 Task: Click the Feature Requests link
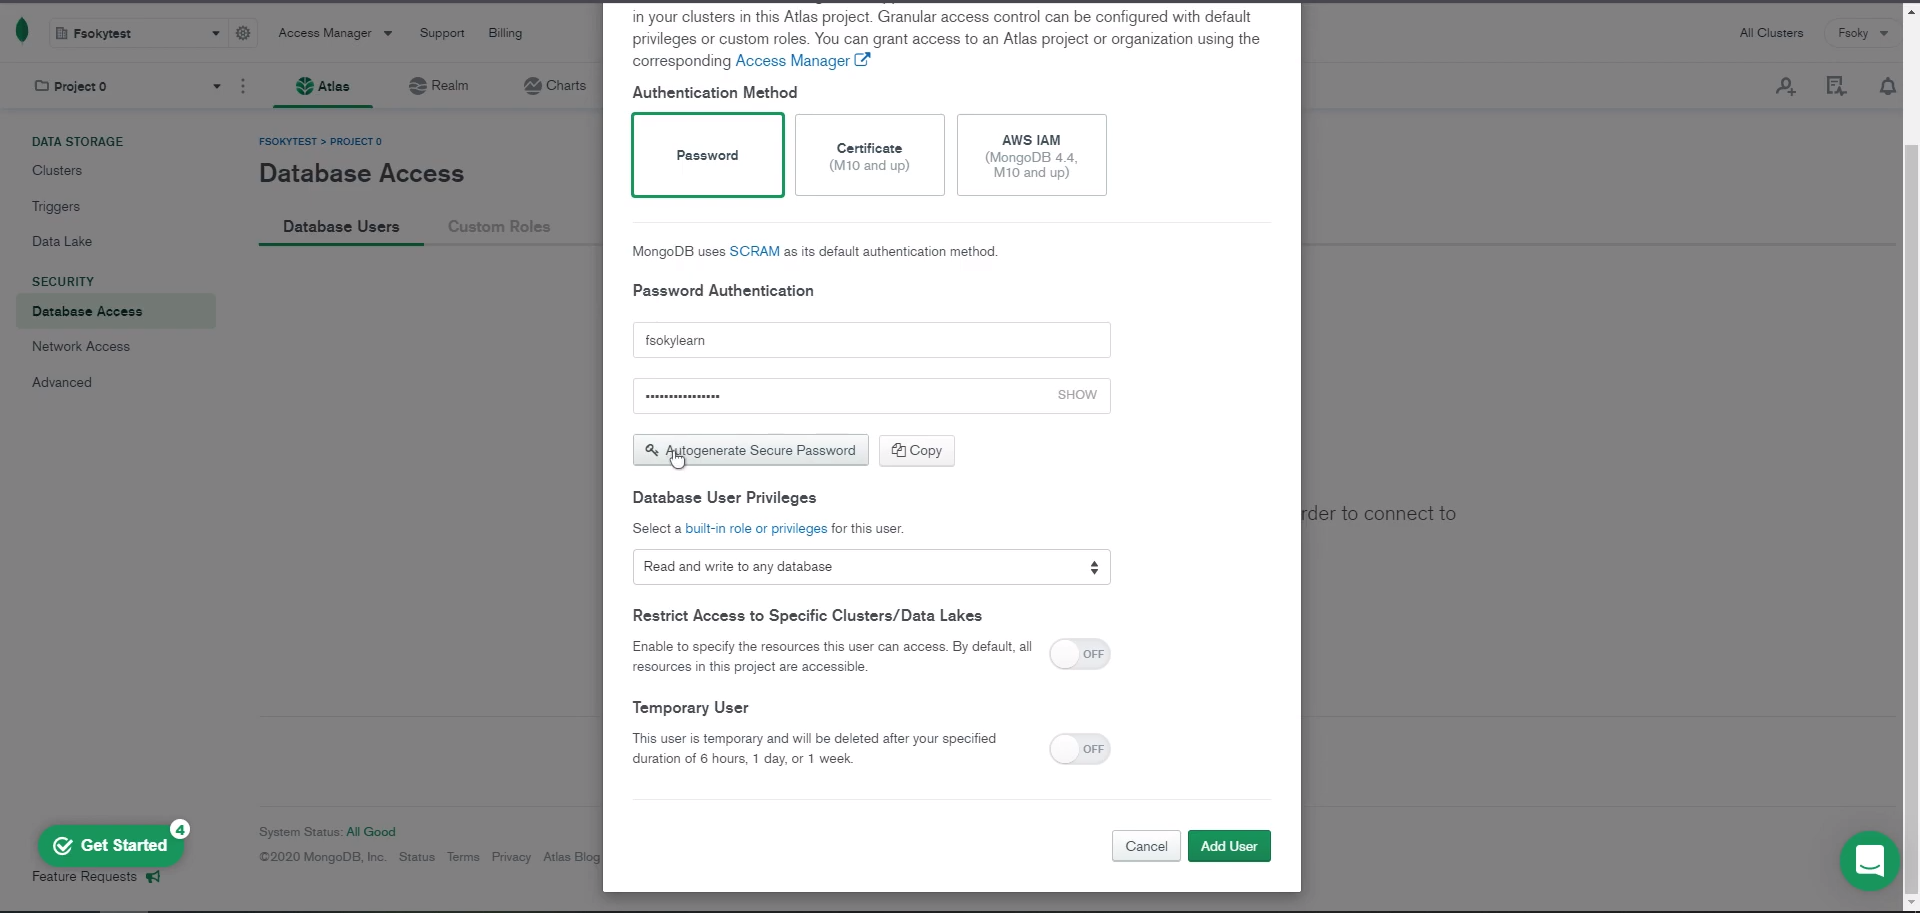tap(84, 877)
